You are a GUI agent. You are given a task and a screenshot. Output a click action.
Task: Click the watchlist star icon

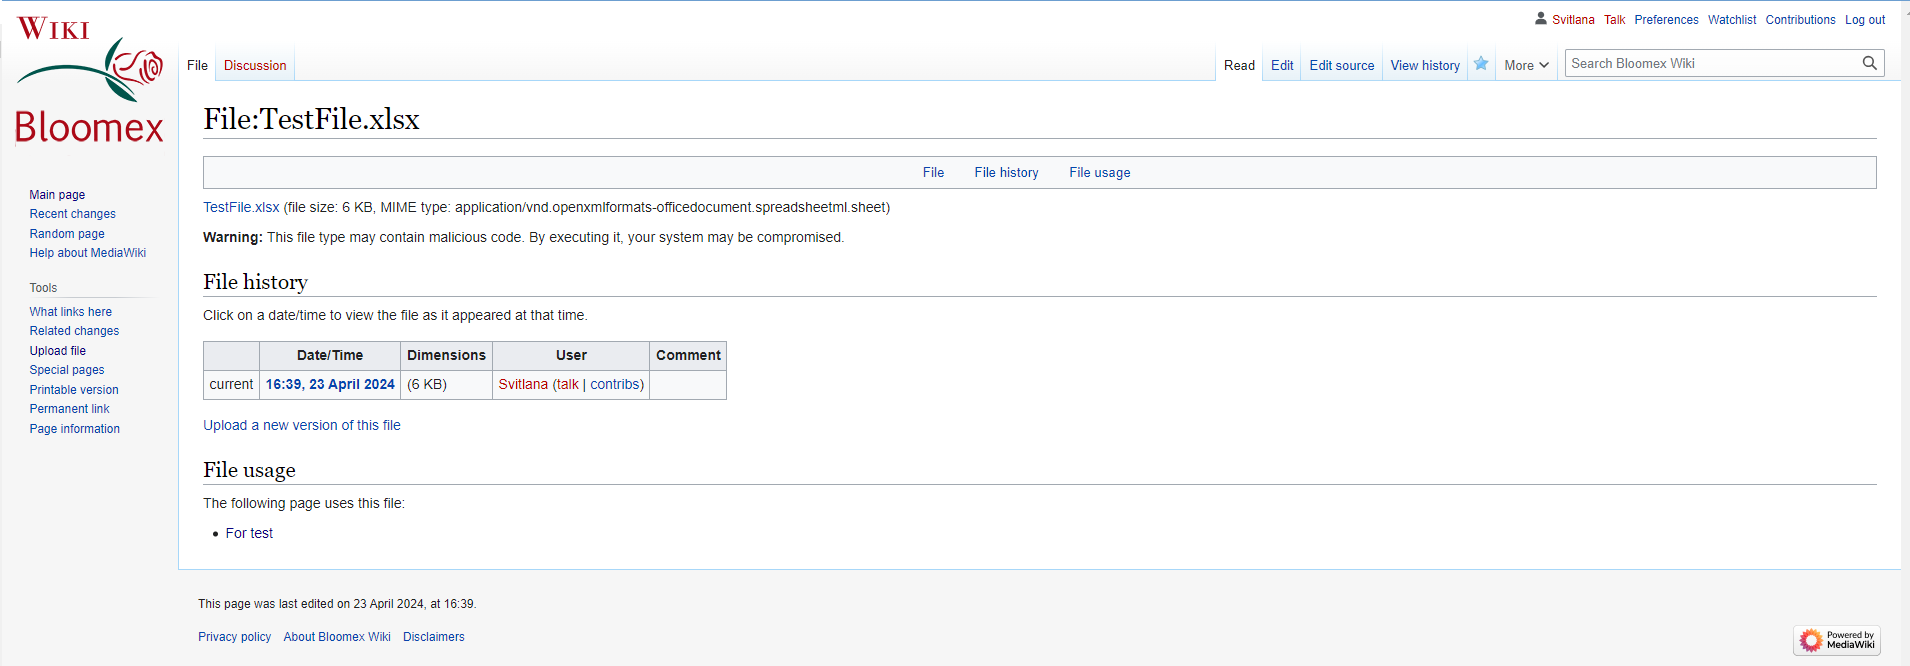1481,64
